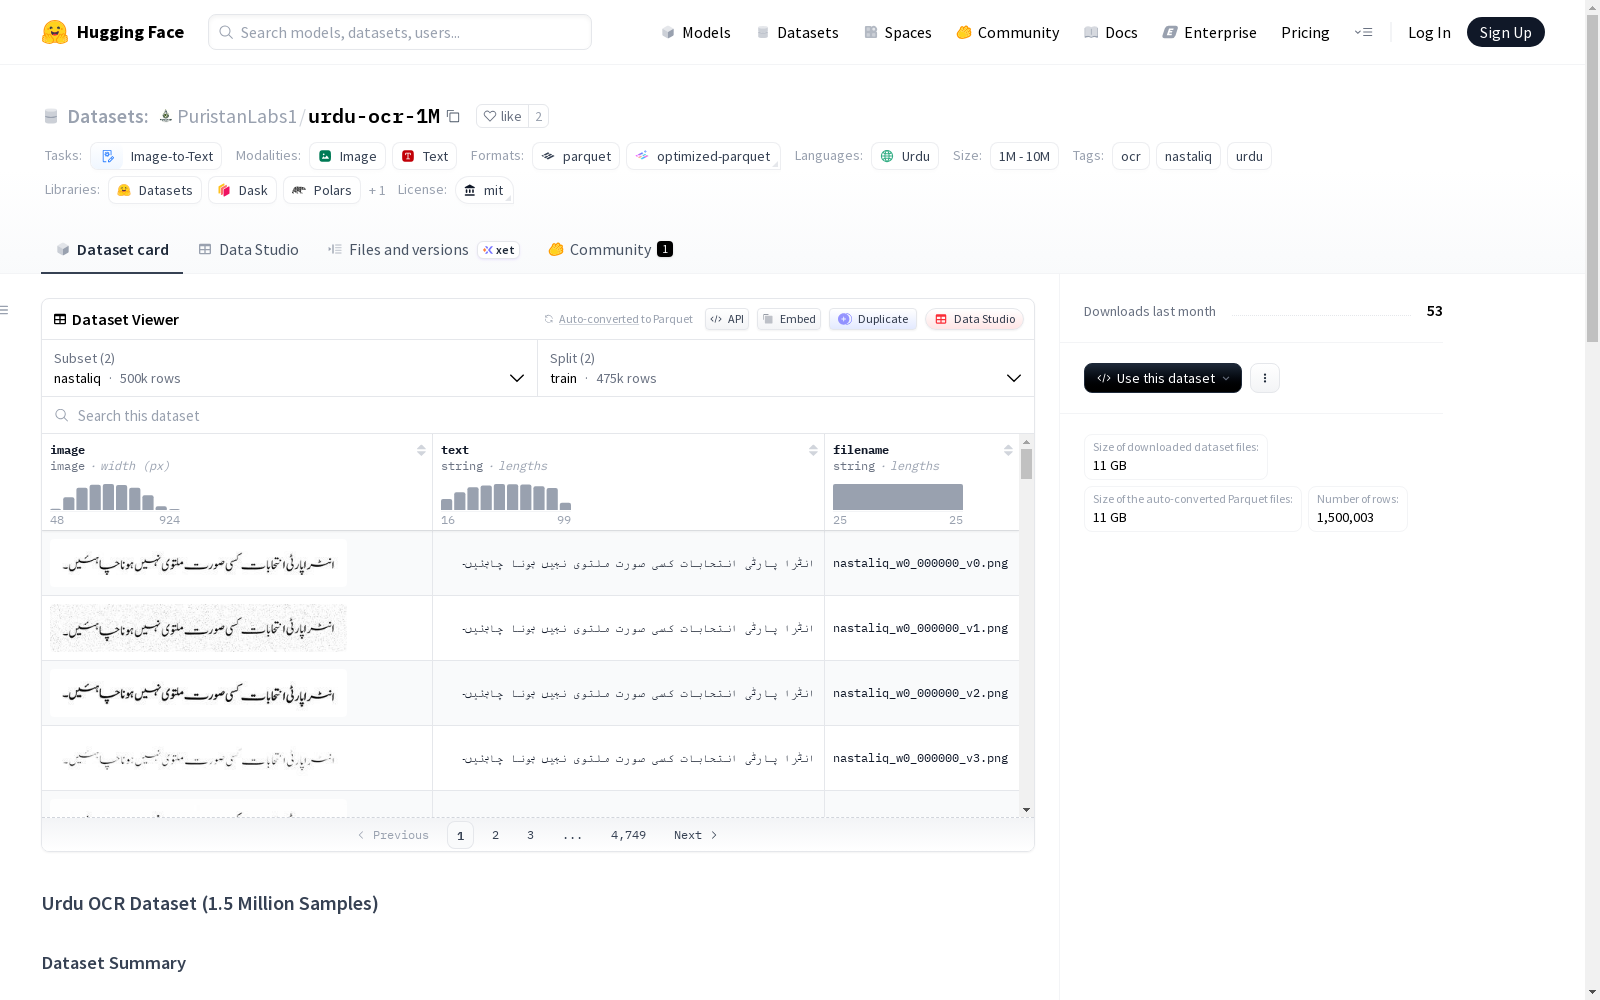Focus the Search this dataset field
Screen dimensions: 1600x1000
click(x=538, y=415)
